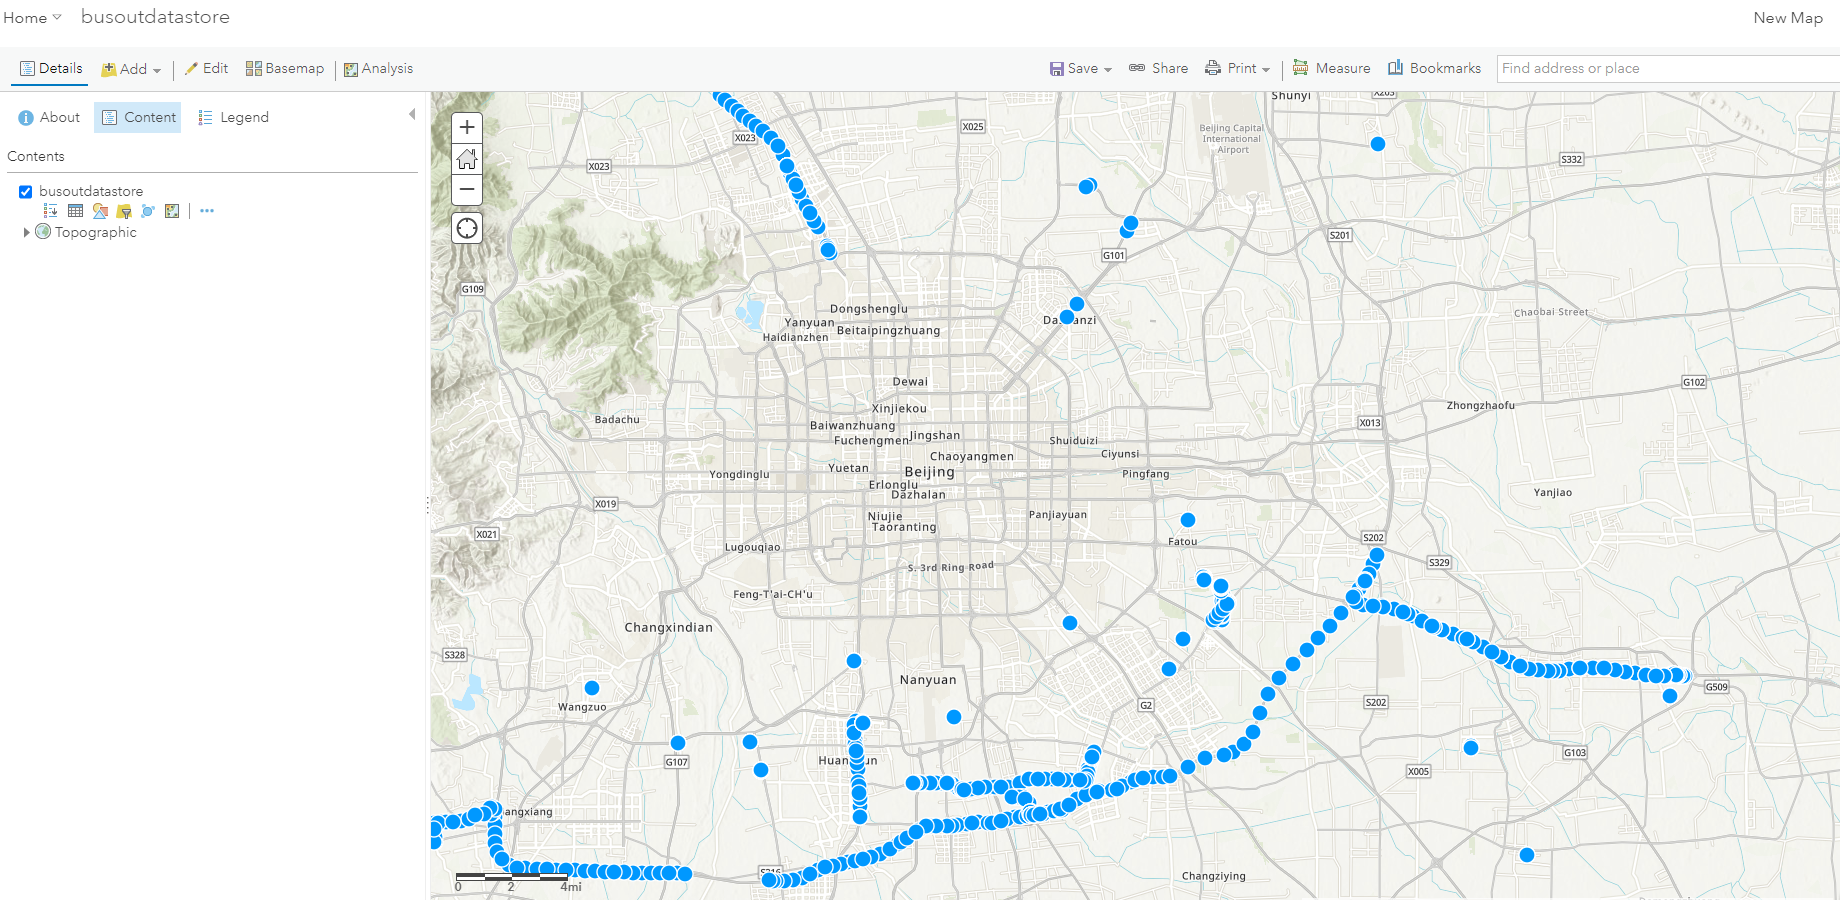Click the New Map link
This screenshot has height=900, width=1840.
tap(1788, 17)
